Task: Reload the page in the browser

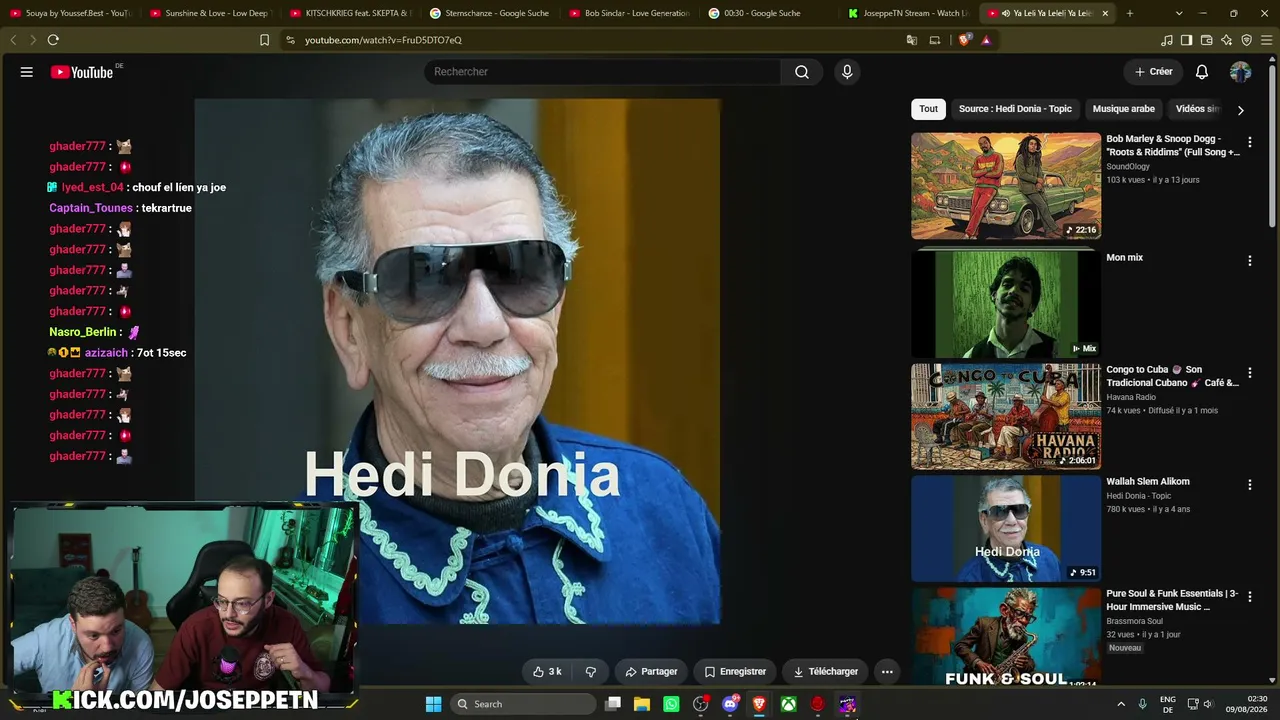Action: tap(53, 40)
